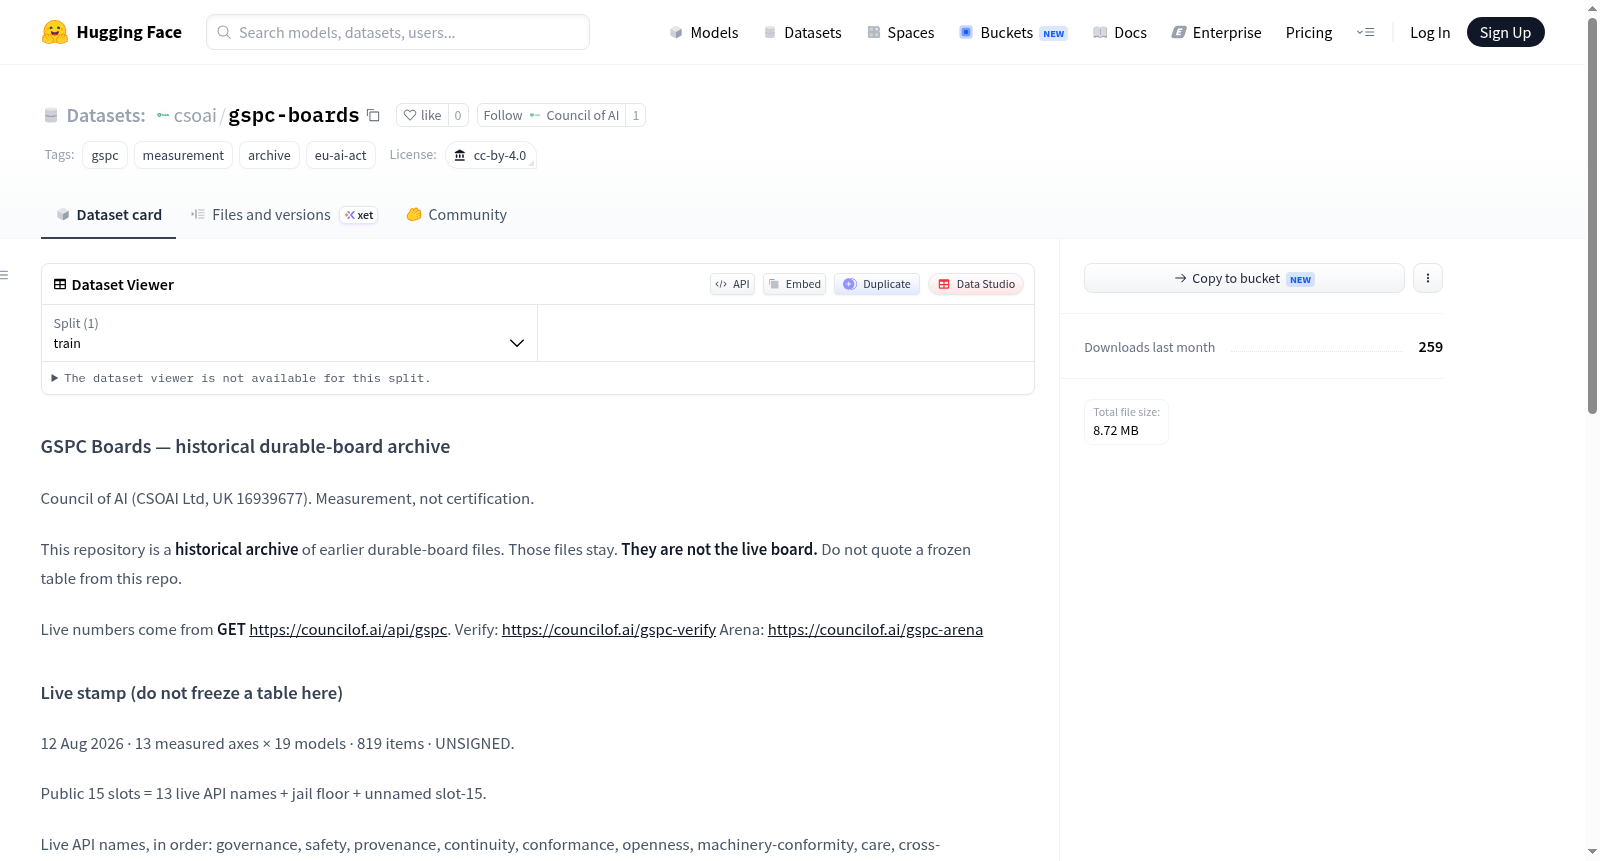Click the '8.72 MB' file size value

[1116, 431]
